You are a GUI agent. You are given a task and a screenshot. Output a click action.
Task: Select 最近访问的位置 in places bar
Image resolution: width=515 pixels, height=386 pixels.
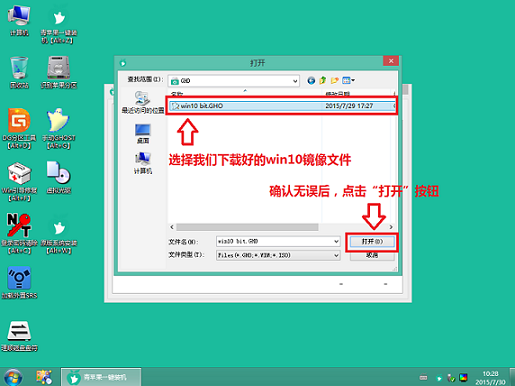143,102
